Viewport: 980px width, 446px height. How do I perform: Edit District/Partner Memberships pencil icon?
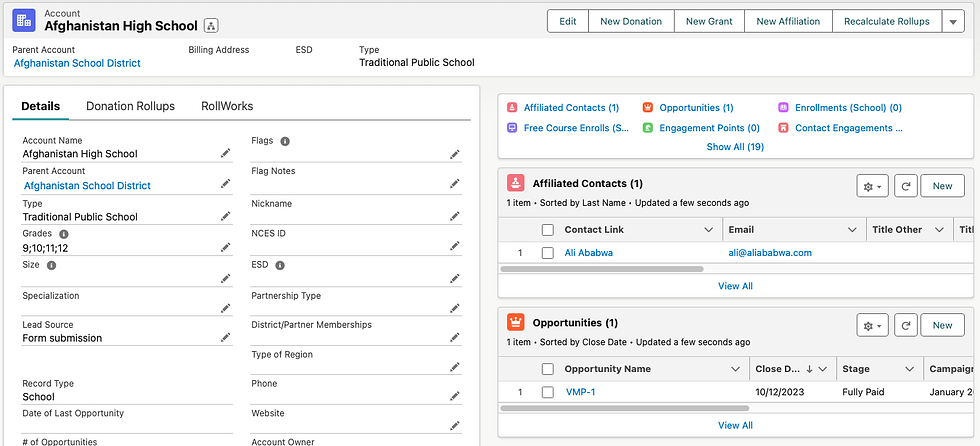pos(455,337)
